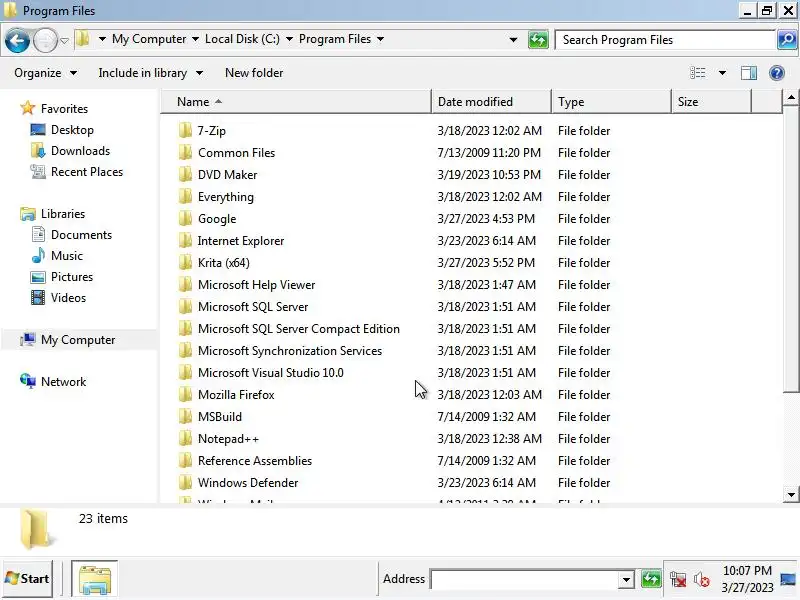Open Help with the question mark icon
Screen dimensions: 800x600
click(777, 73)
